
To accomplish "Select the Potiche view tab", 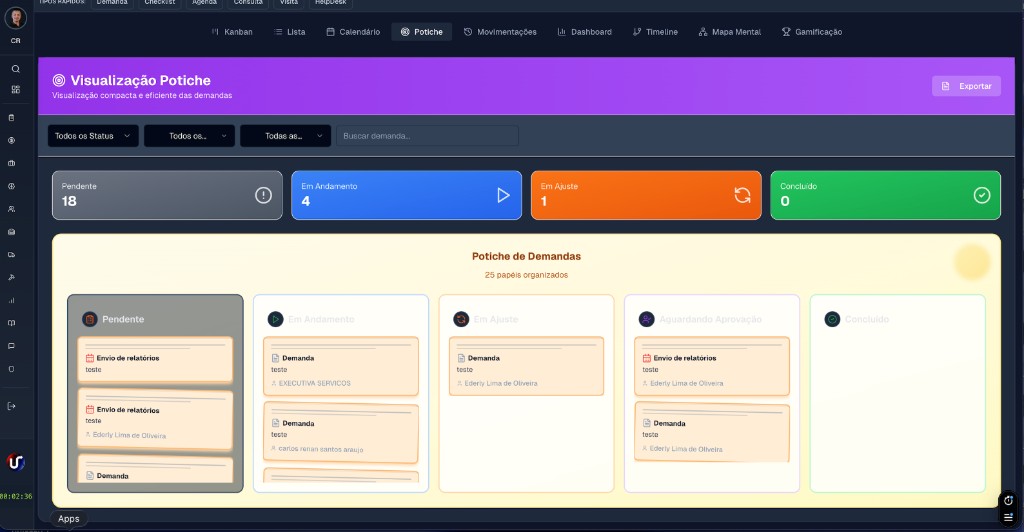I will [422, 32].
